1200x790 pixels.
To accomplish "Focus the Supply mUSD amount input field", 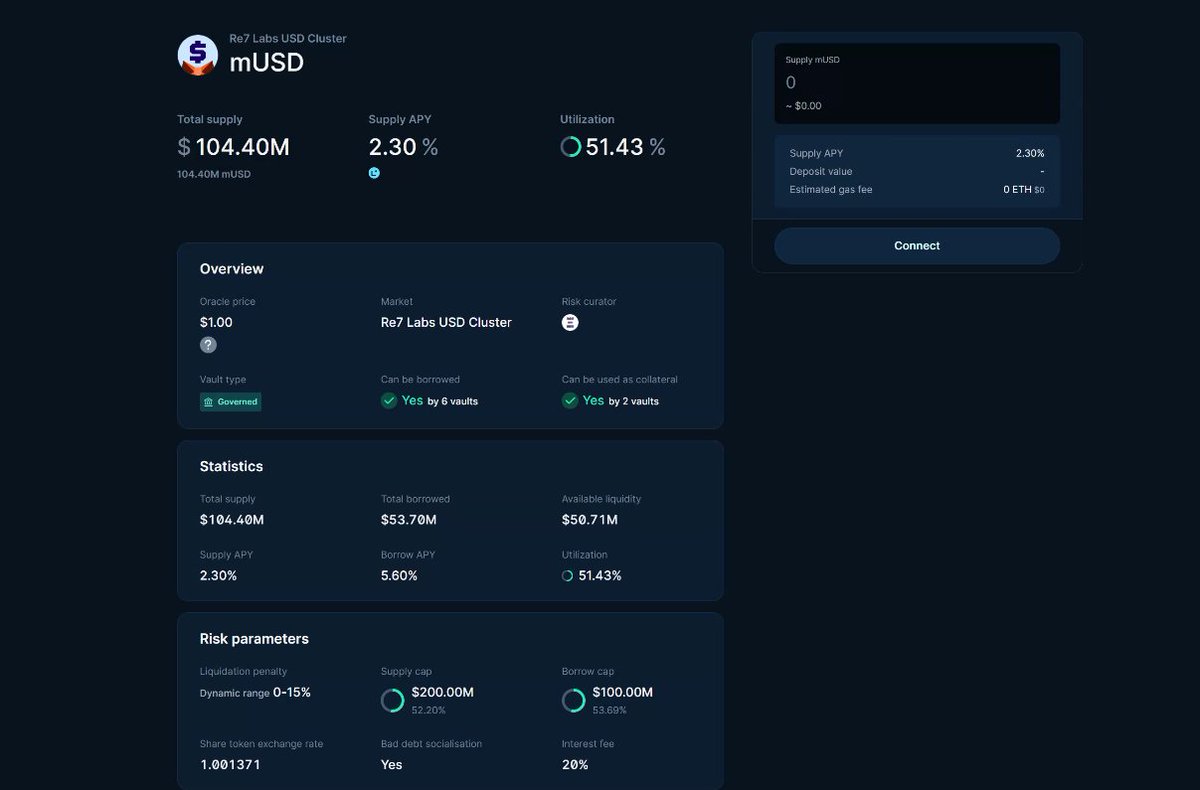I will [917, 83].
